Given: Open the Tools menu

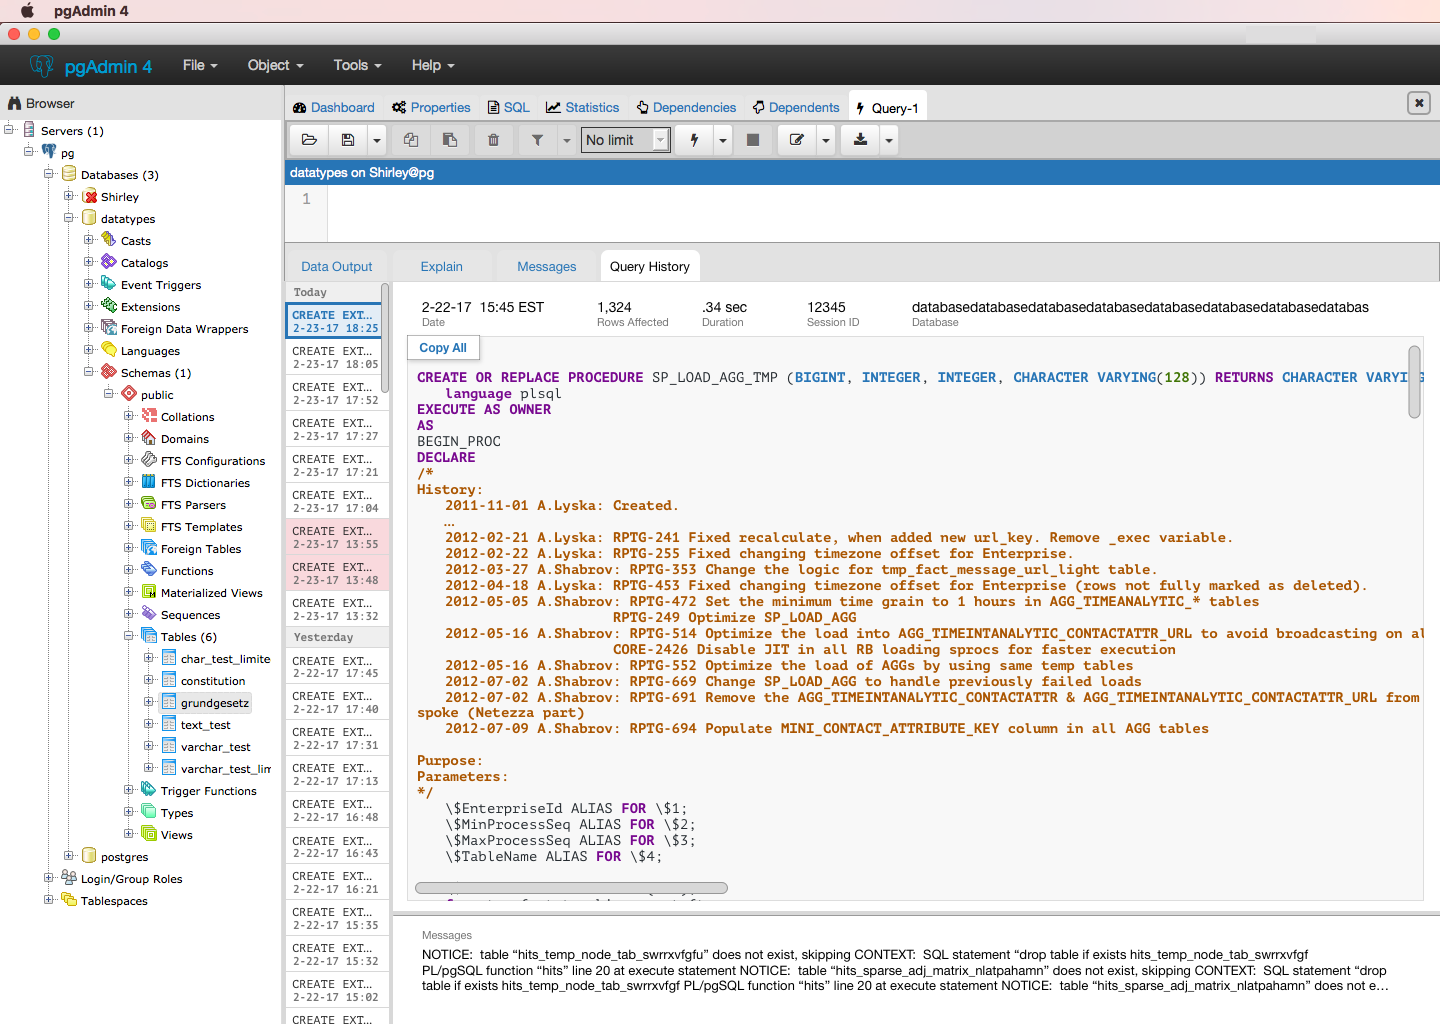Looking at the screenshot, I should point(357,65).
